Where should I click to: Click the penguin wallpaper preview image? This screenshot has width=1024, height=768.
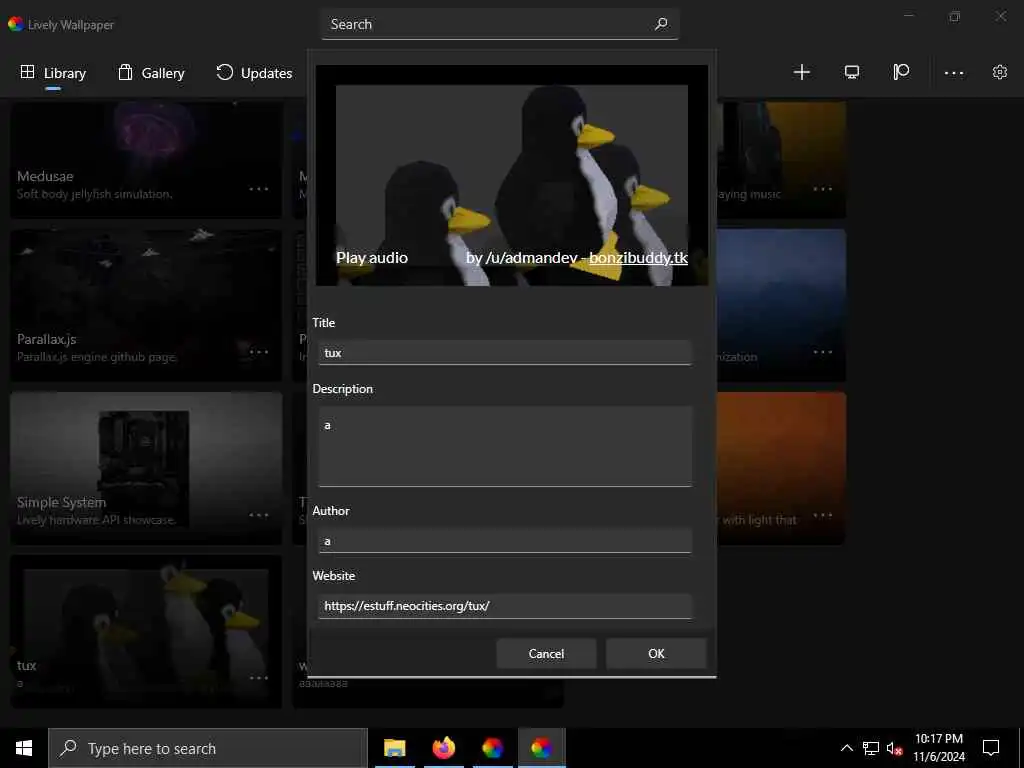[511, 175]
